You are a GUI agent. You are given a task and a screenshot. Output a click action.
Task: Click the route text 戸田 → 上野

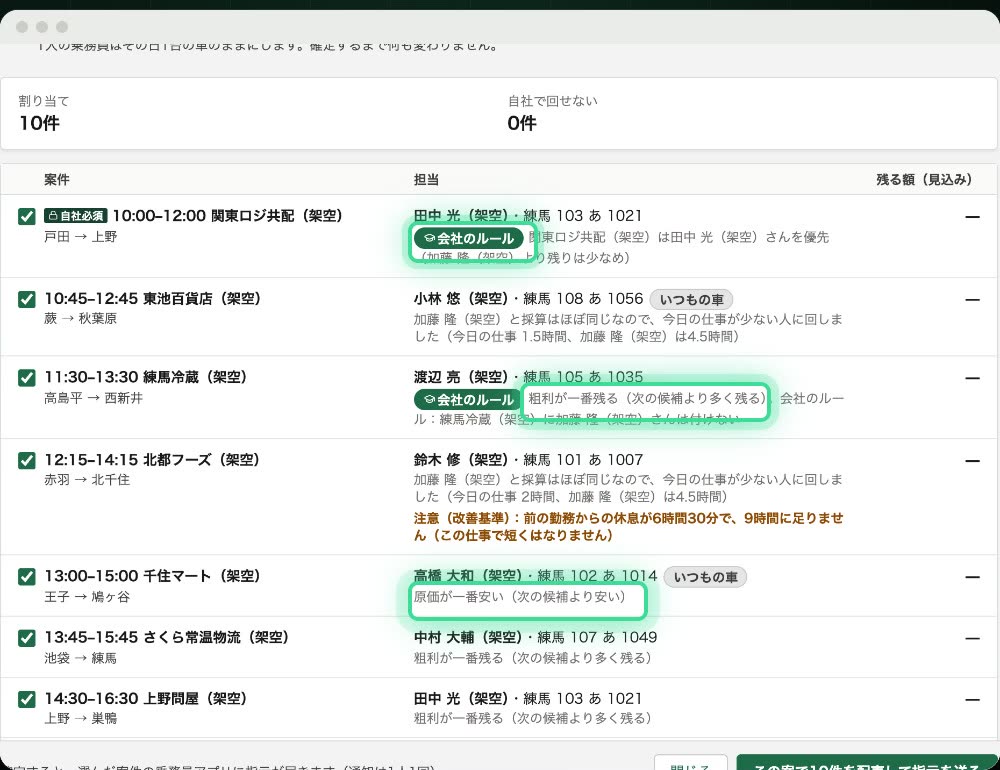(x=80, y=237)
